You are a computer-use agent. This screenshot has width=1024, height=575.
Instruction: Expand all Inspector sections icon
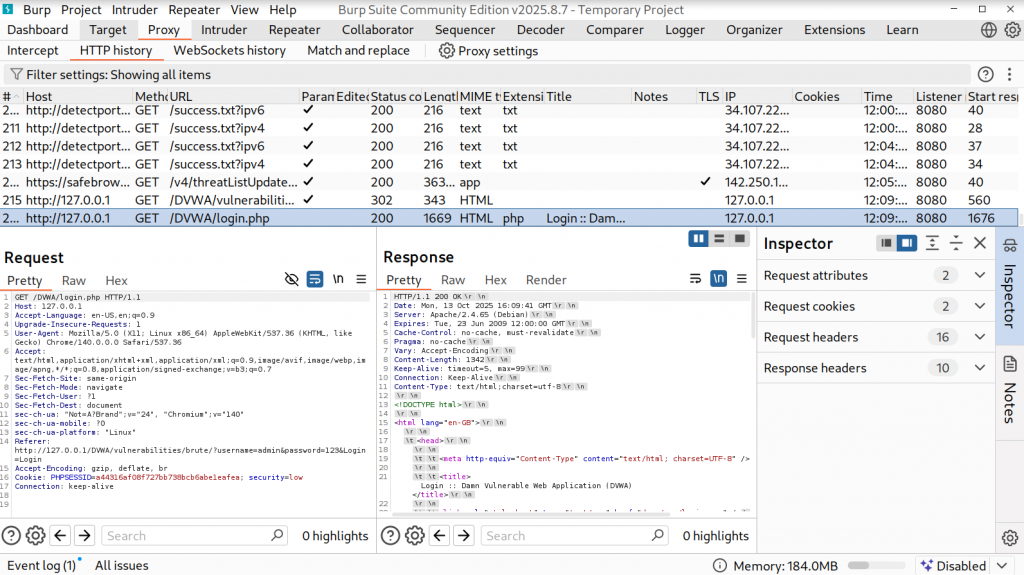point(932,243)
